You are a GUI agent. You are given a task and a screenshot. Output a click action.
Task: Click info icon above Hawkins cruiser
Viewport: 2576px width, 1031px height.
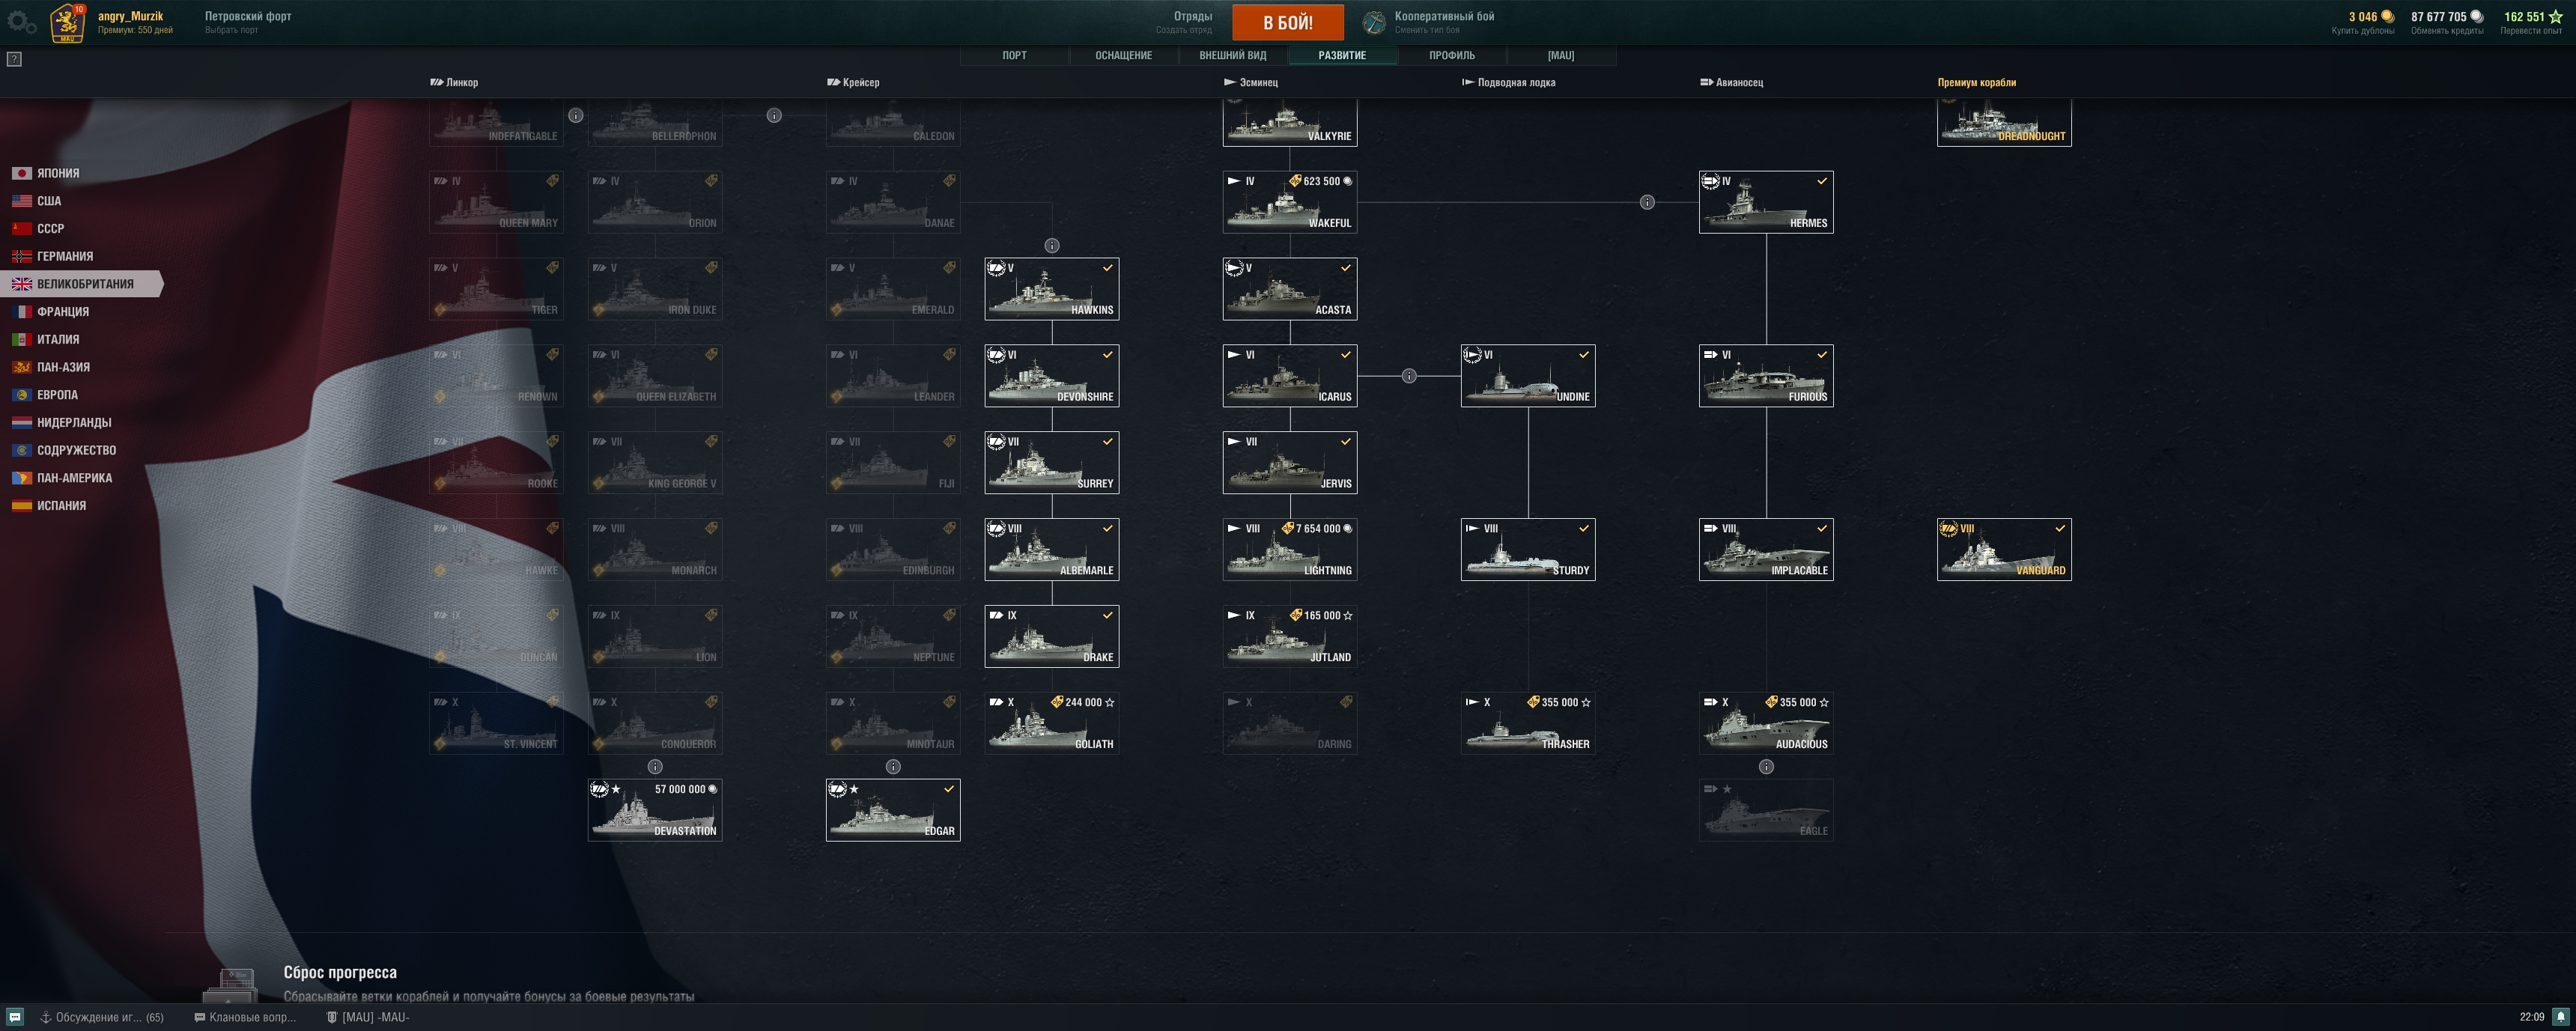click(x=1052, y=245)
